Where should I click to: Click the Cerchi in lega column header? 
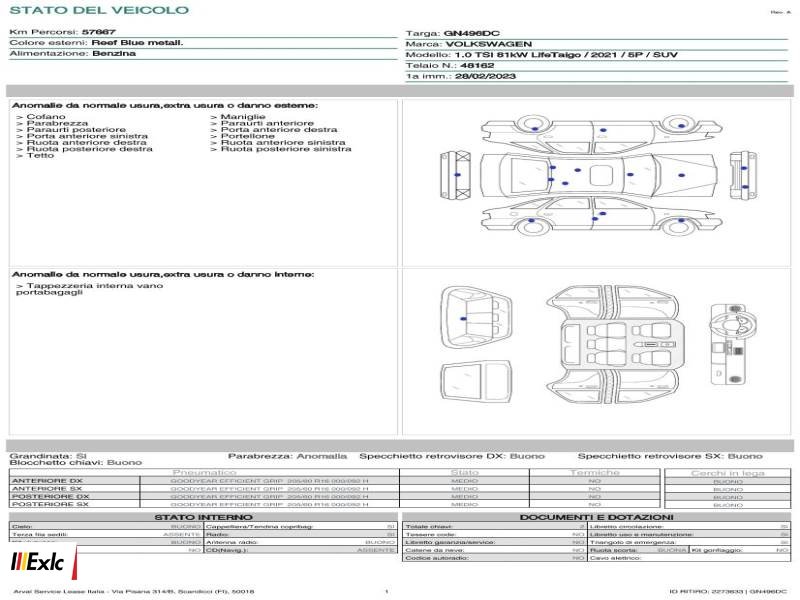(728, 473)
